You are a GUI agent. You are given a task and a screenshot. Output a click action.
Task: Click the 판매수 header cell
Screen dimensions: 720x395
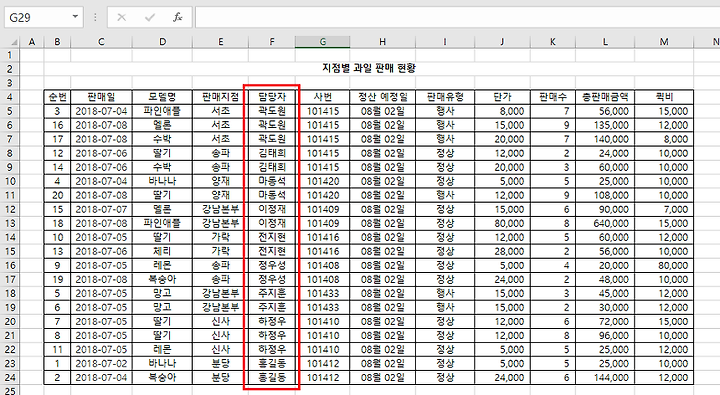coord(553,97)
